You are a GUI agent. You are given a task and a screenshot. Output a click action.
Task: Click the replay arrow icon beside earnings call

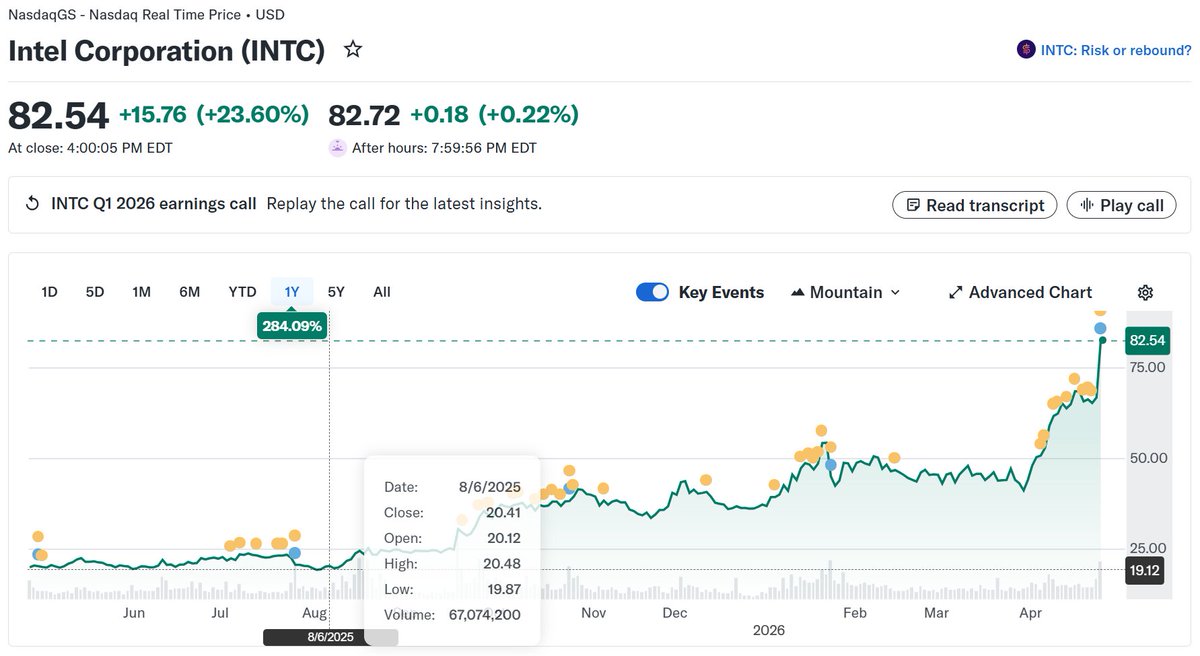pos(32,204)
